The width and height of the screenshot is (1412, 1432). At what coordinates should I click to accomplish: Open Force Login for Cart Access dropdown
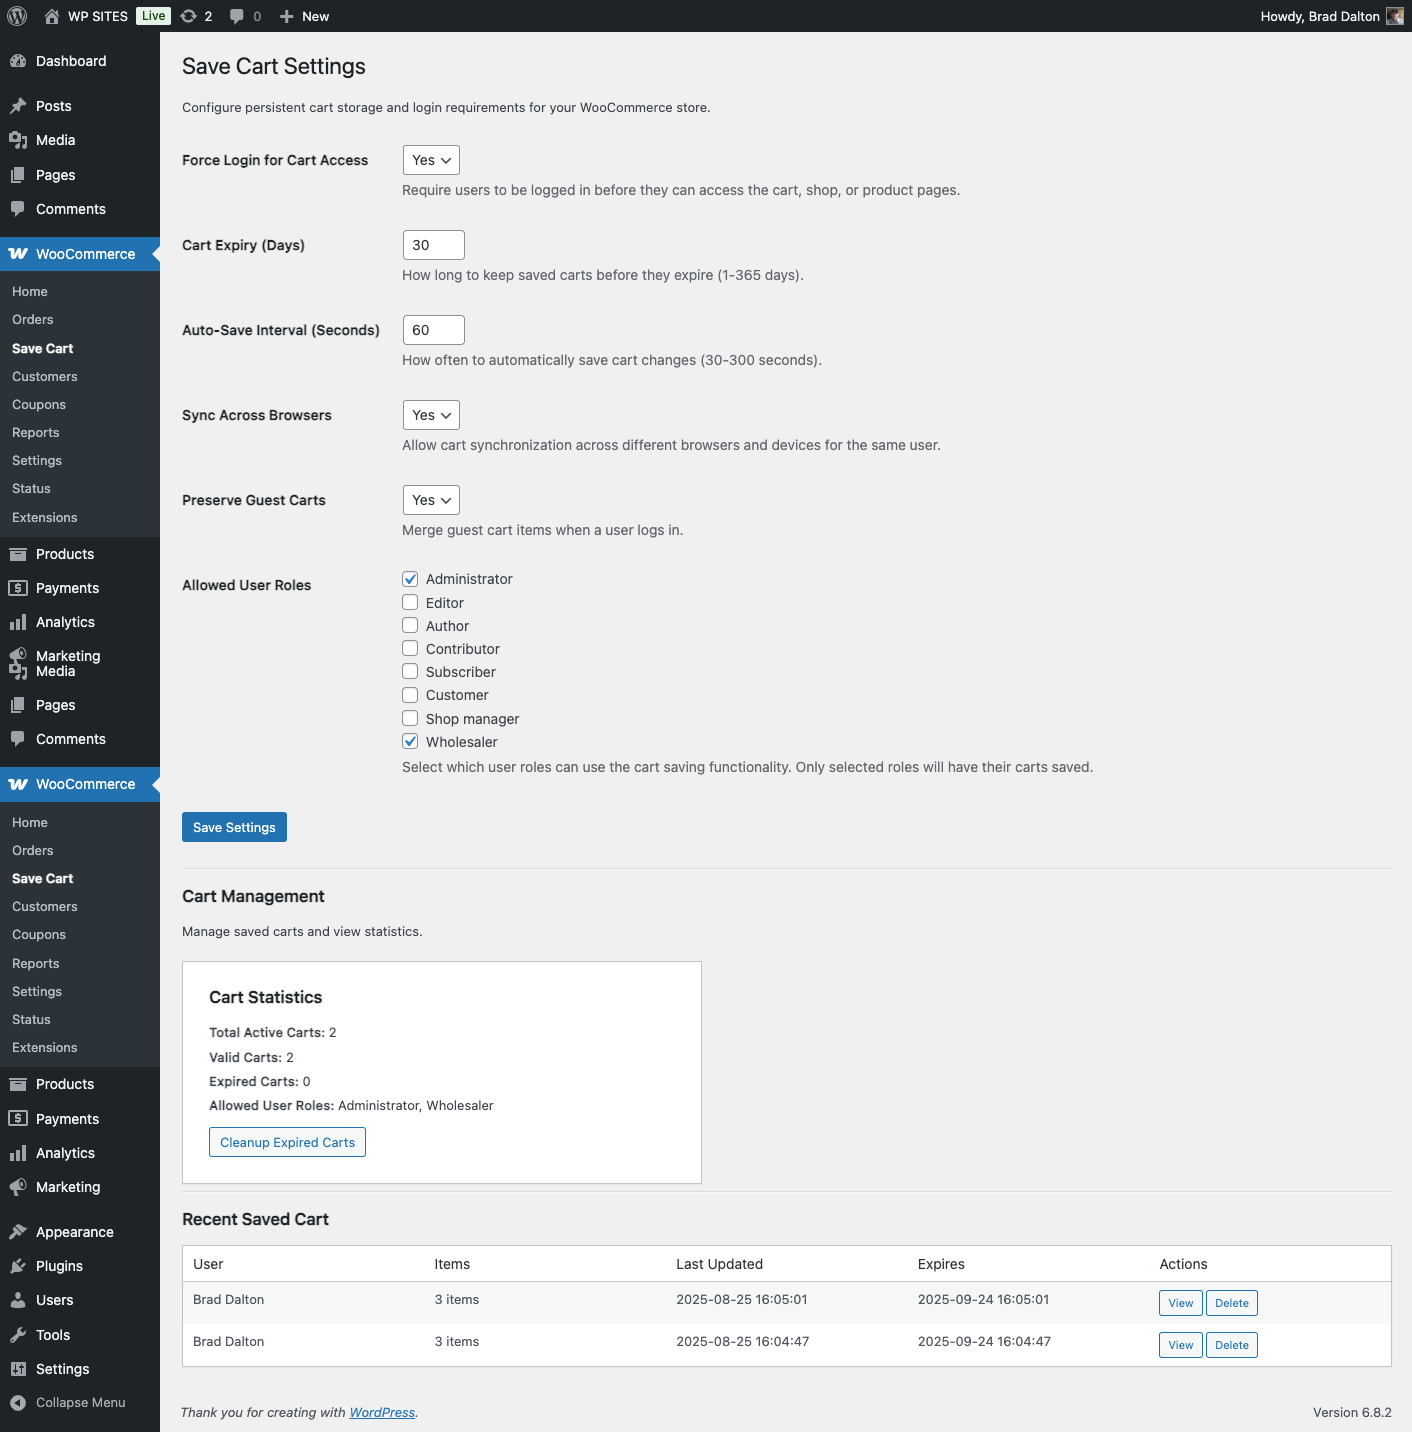coord(431,160)
